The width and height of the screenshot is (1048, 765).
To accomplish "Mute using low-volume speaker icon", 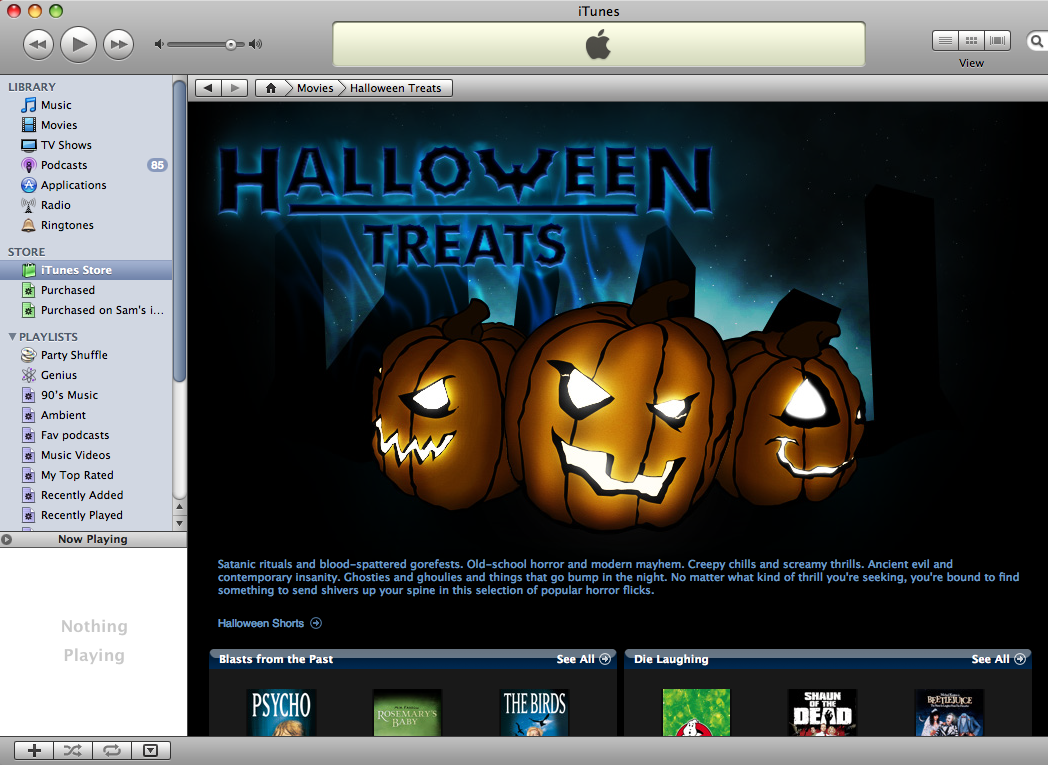I will [158, 44].
